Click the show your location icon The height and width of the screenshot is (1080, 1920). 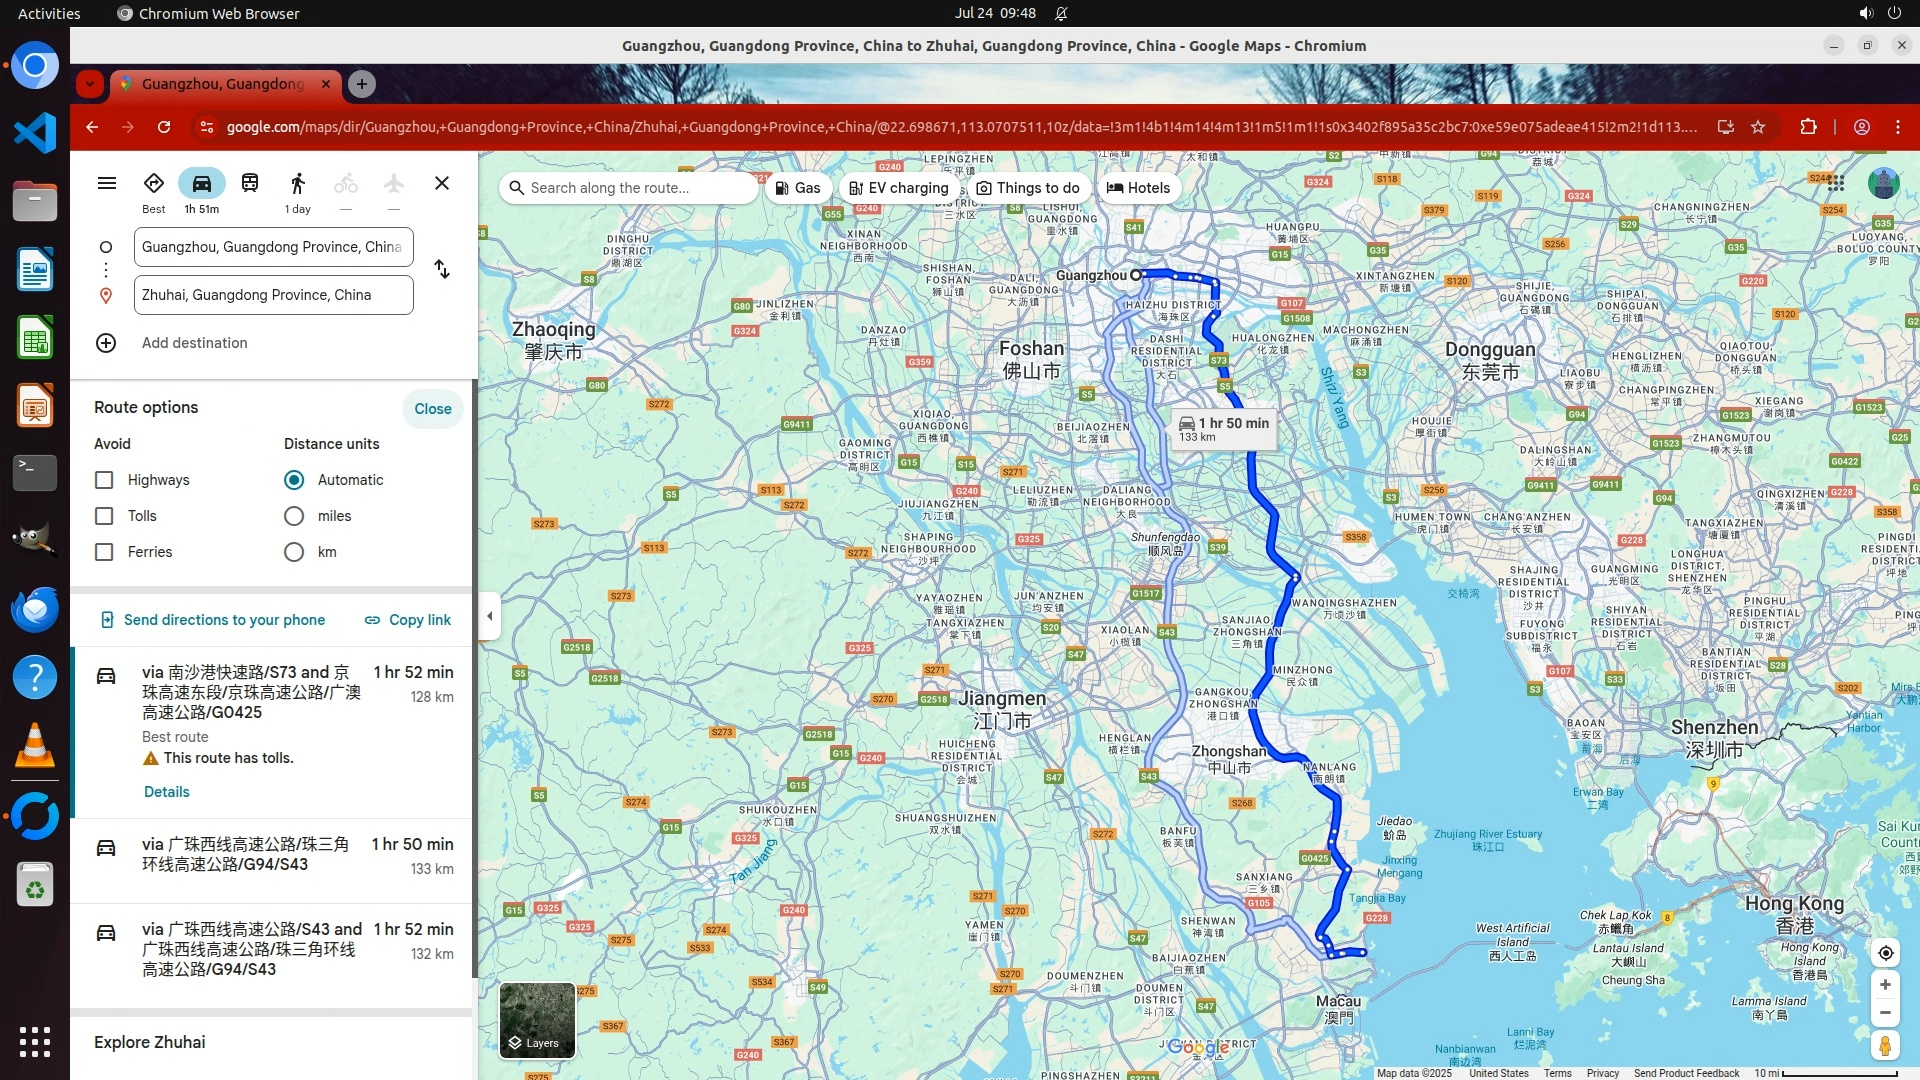(1885, 953)
